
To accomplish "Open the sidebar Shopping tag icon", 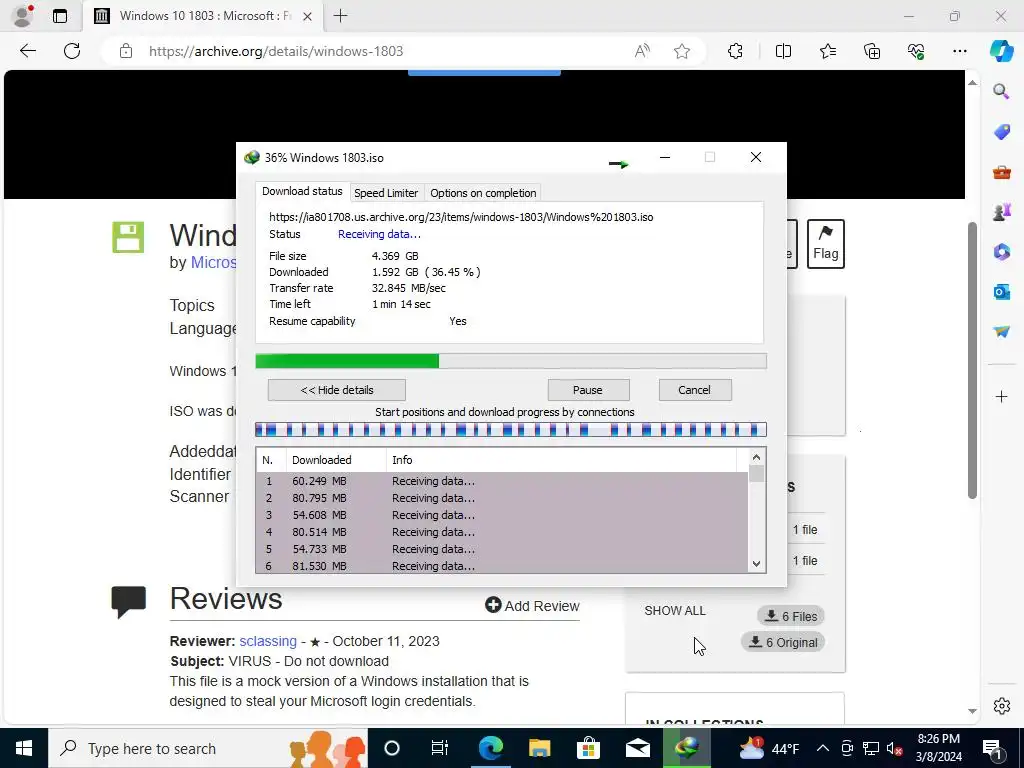I will (x=1001, y=132).
